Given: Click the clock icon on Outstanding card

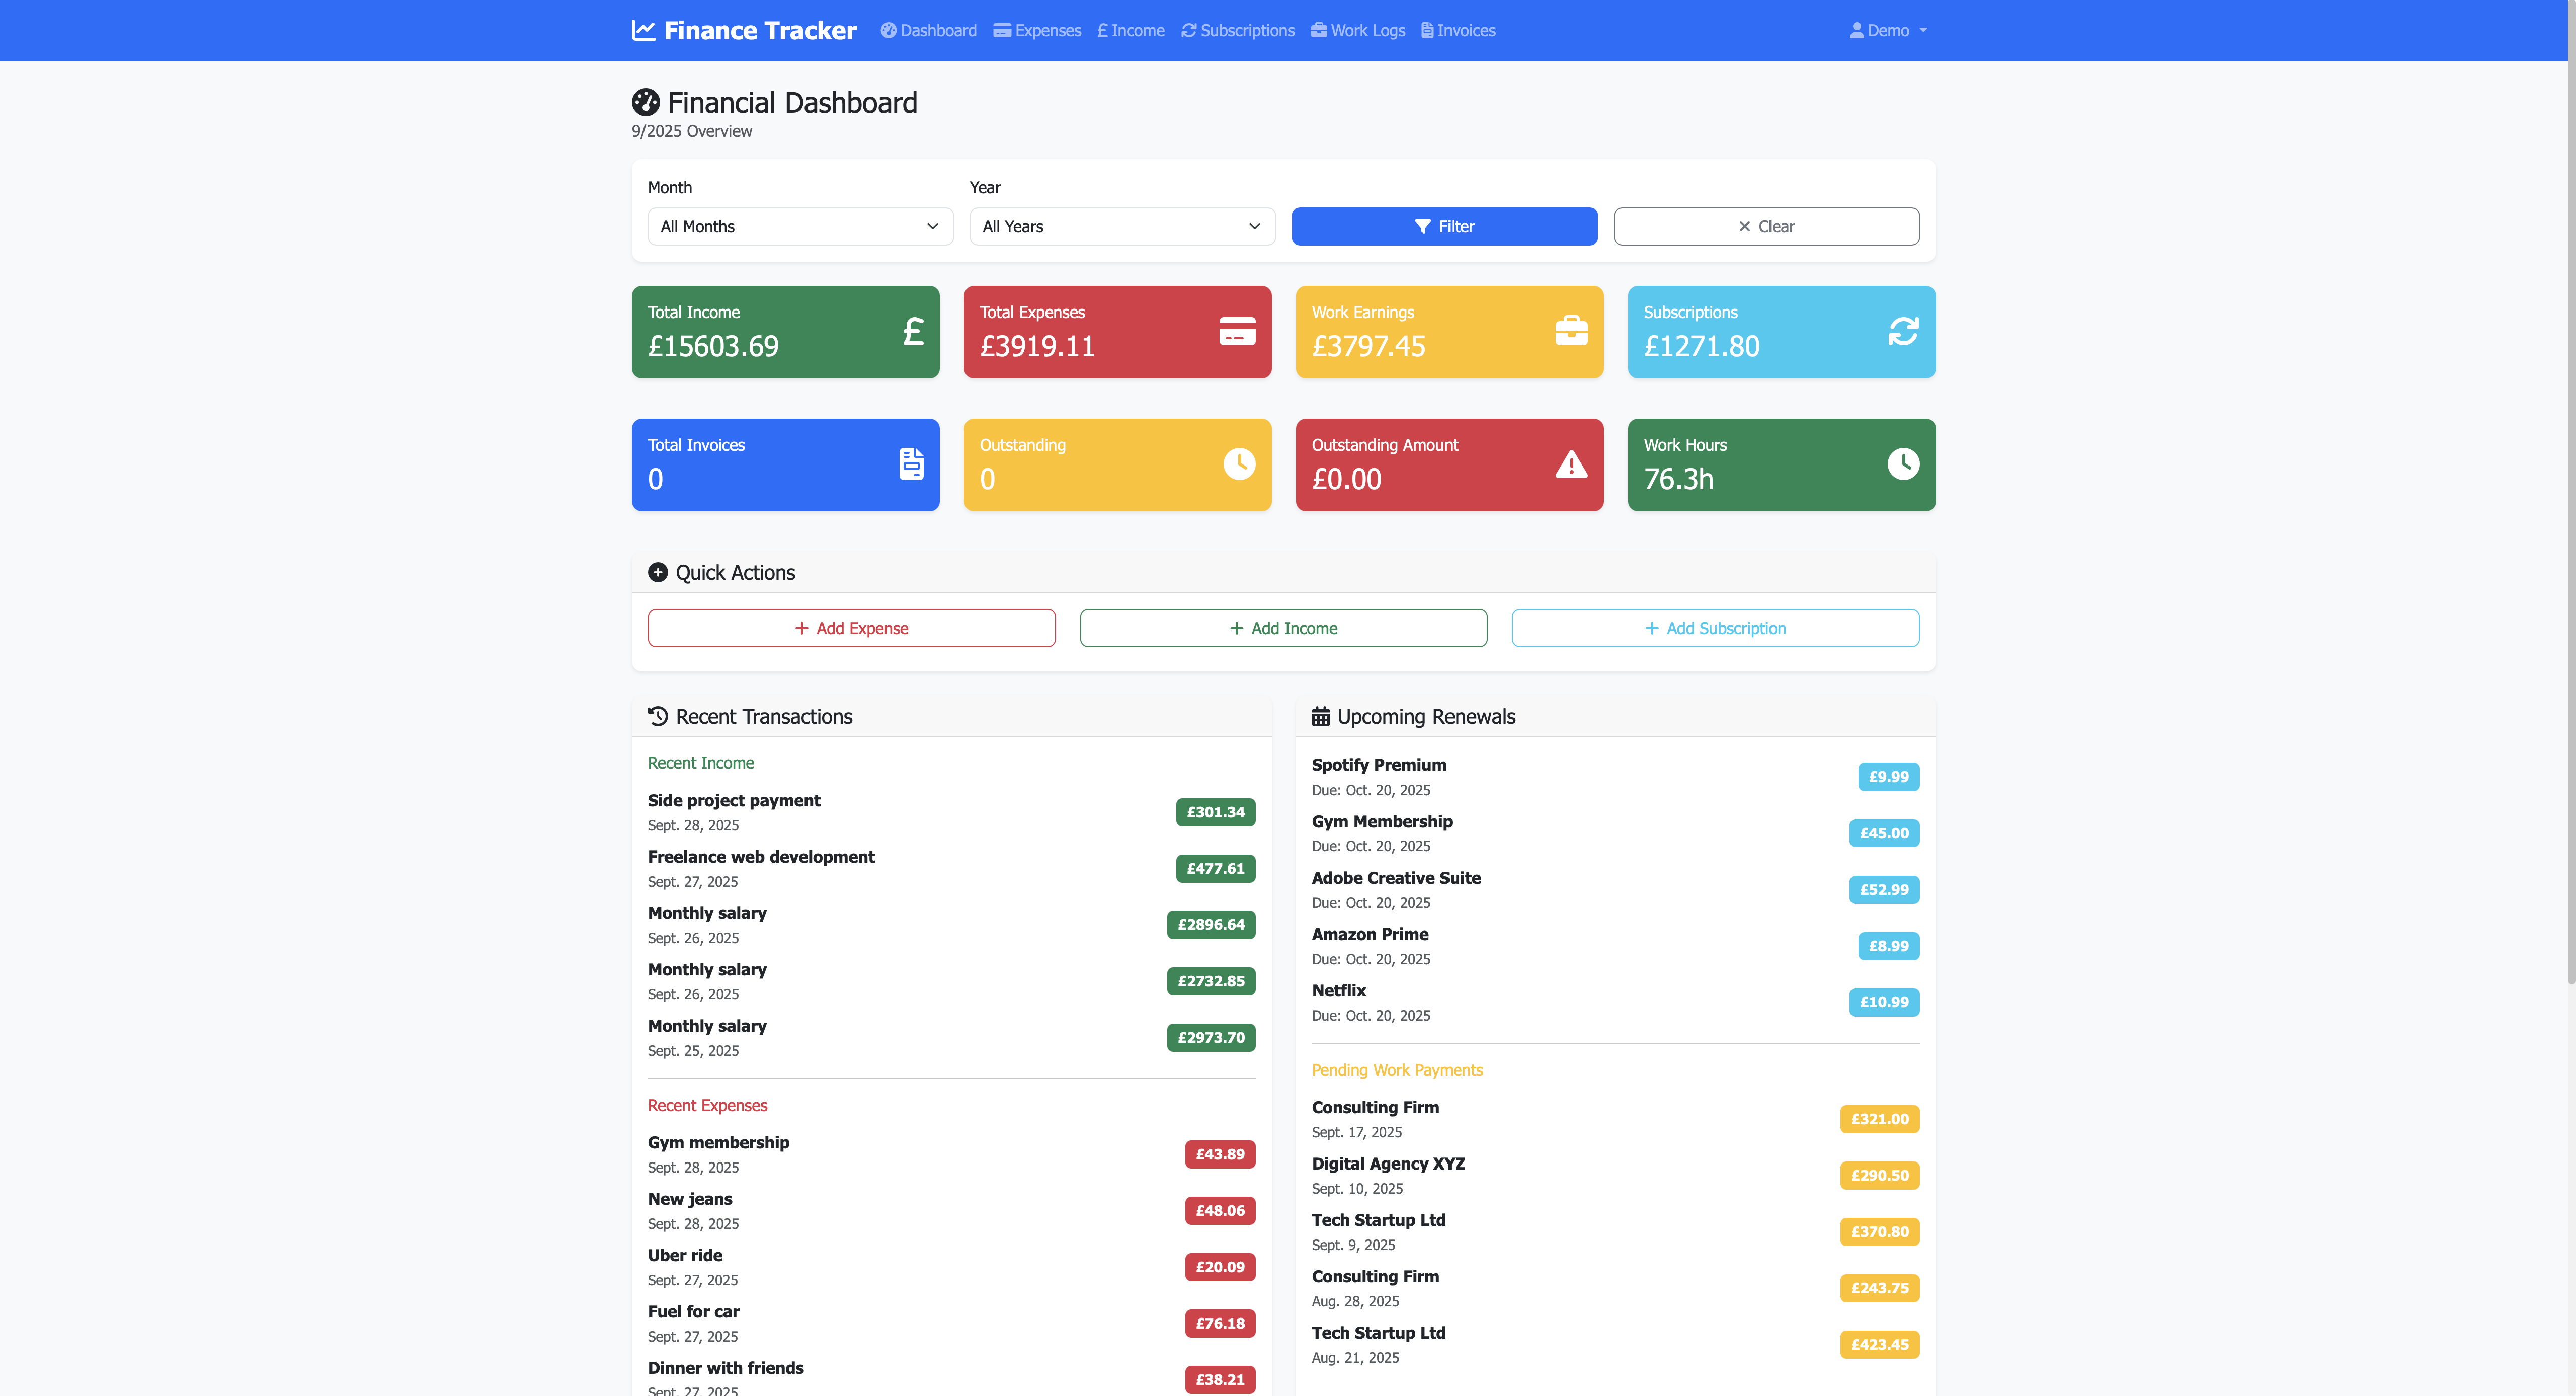Looking at the screenshot, I should [x=1238, y=464].
